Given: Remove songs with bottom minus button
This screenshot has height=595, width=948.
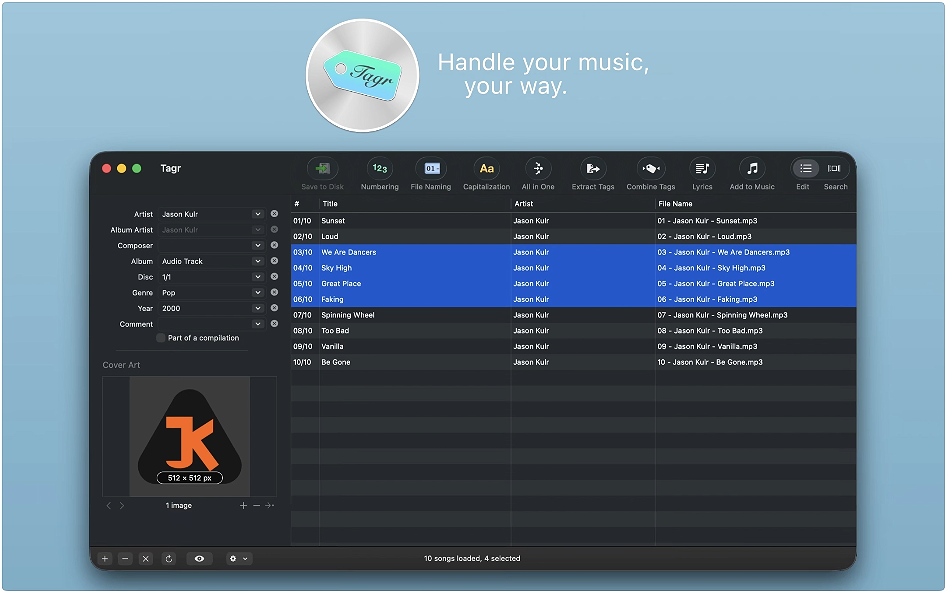Looking at the screenshot, I should point(125,559).
